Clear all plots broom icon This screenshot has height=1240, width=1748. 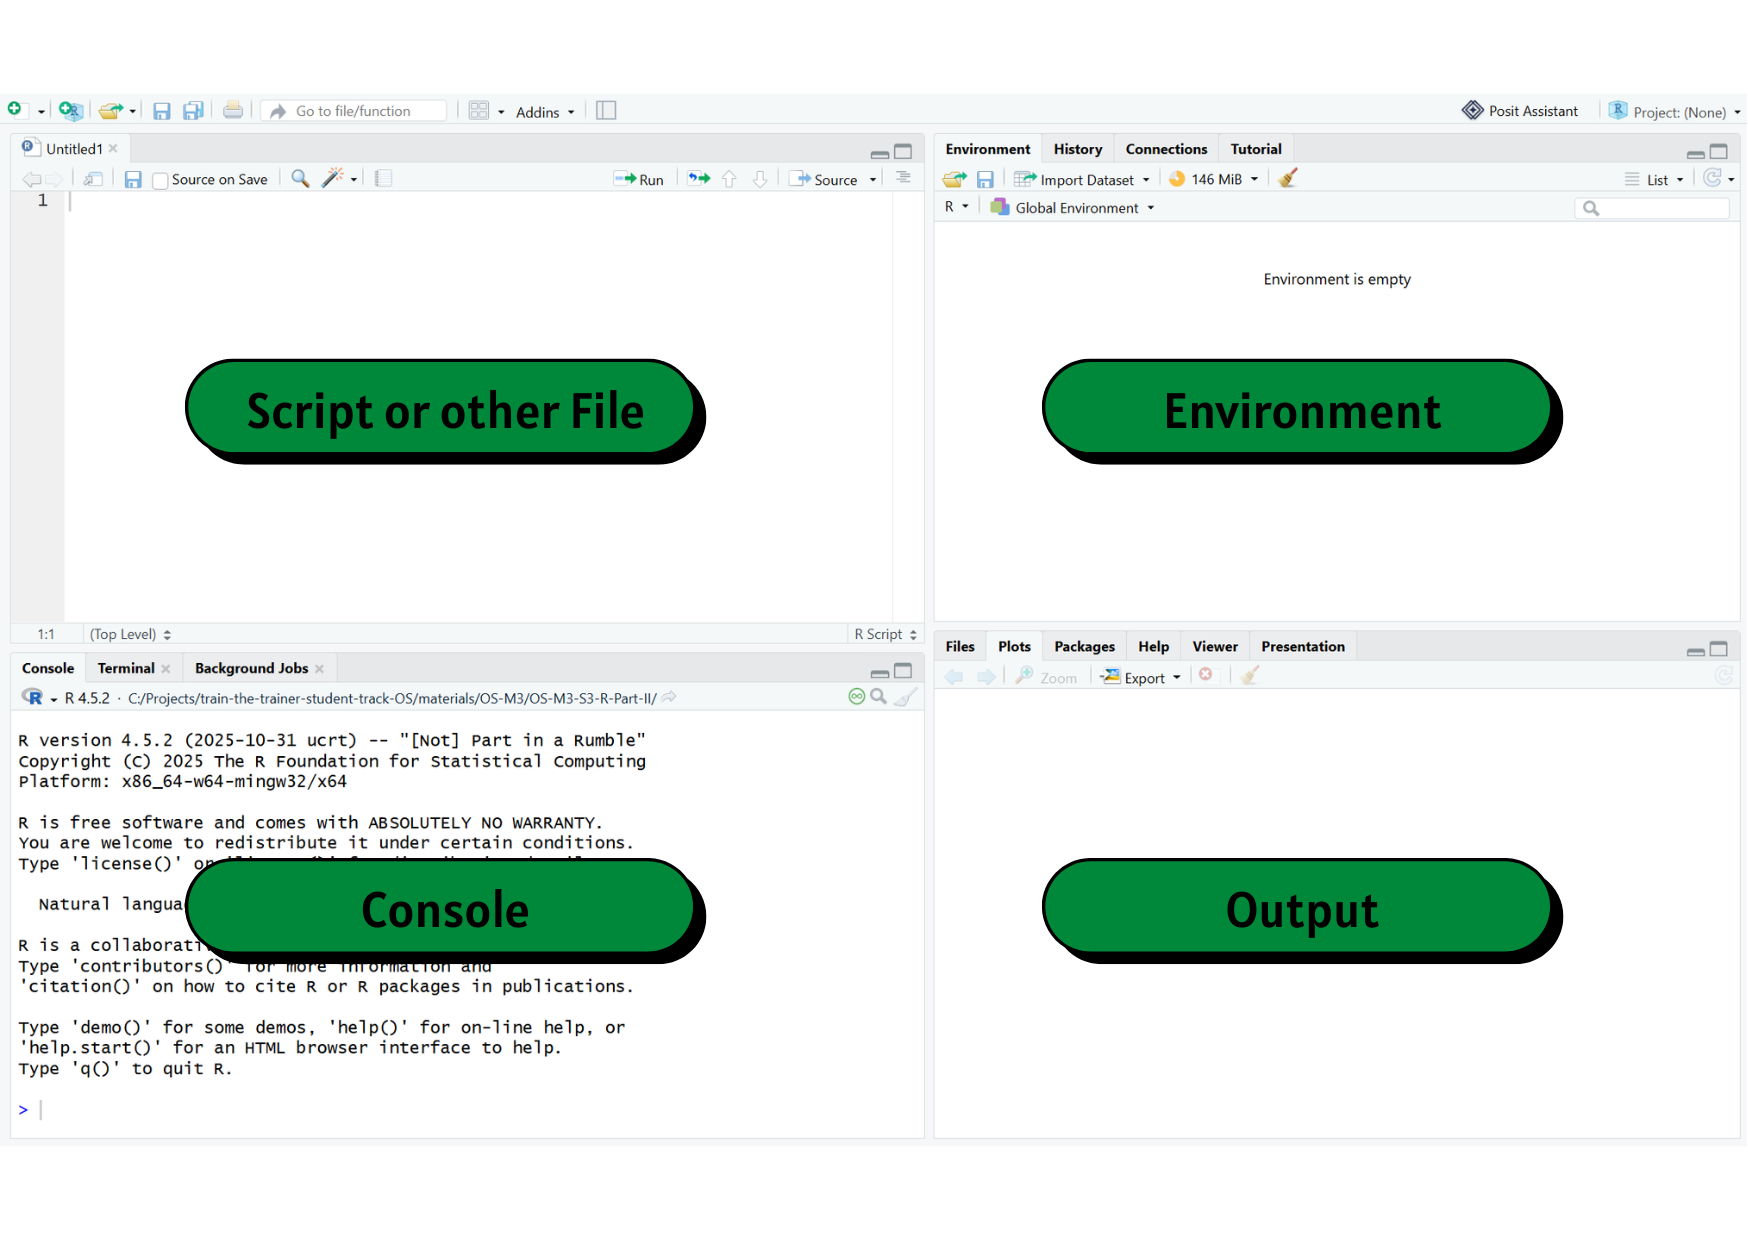coord(1250,676)
